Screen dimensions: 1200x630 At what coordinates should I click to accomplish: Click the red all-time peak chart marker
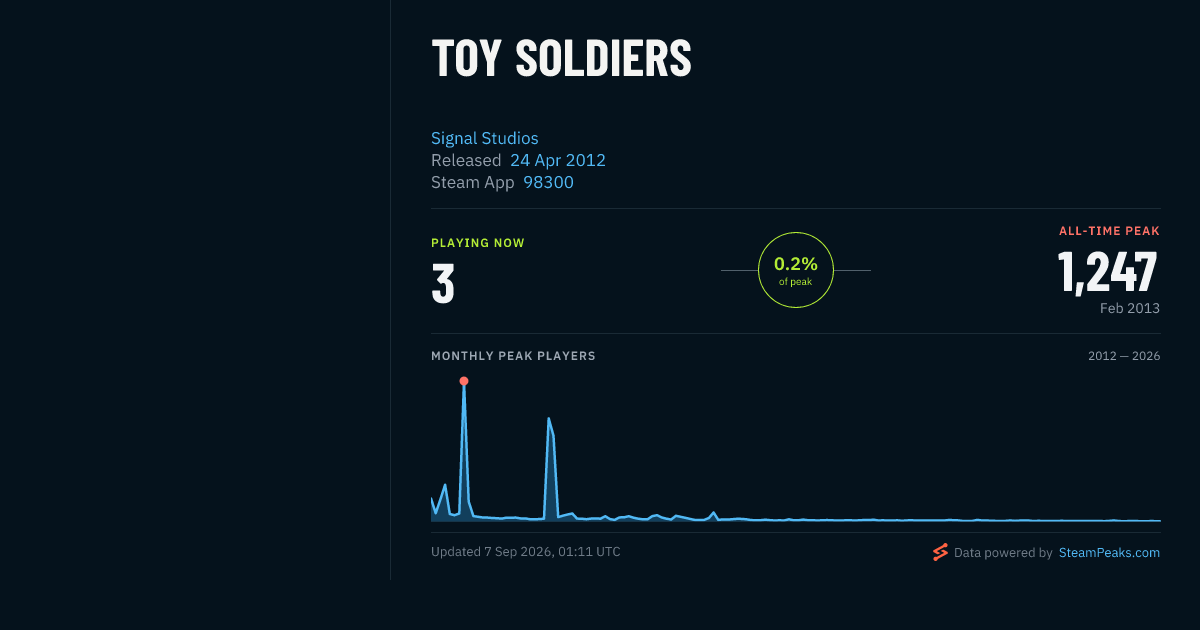pos(463,381)
